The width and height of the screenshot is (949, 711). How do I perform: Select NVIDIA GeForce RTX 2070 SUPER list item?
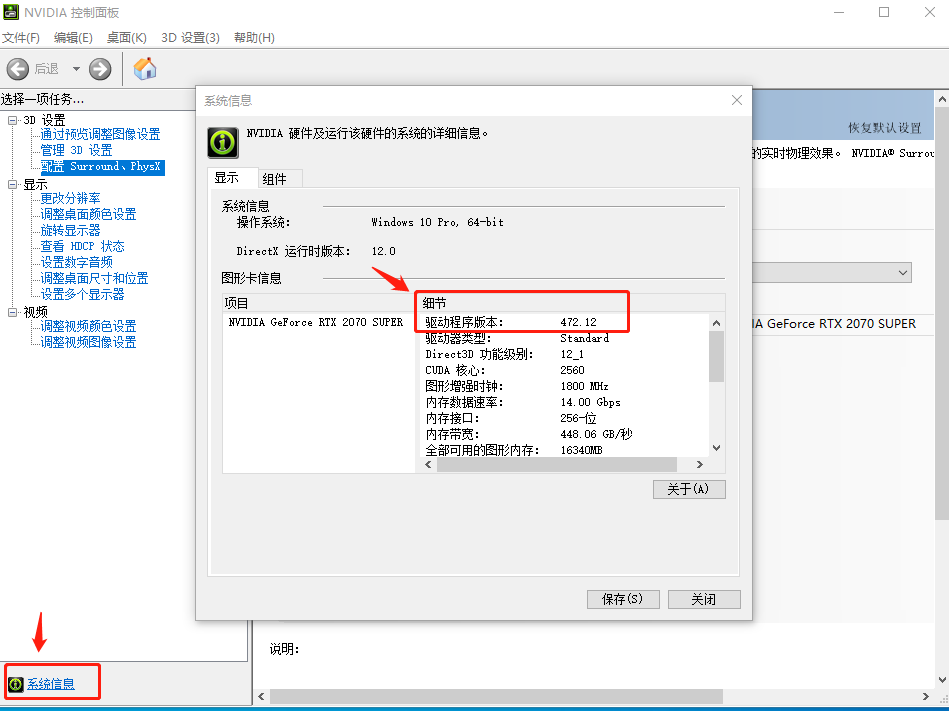click(x=316, y=322)
